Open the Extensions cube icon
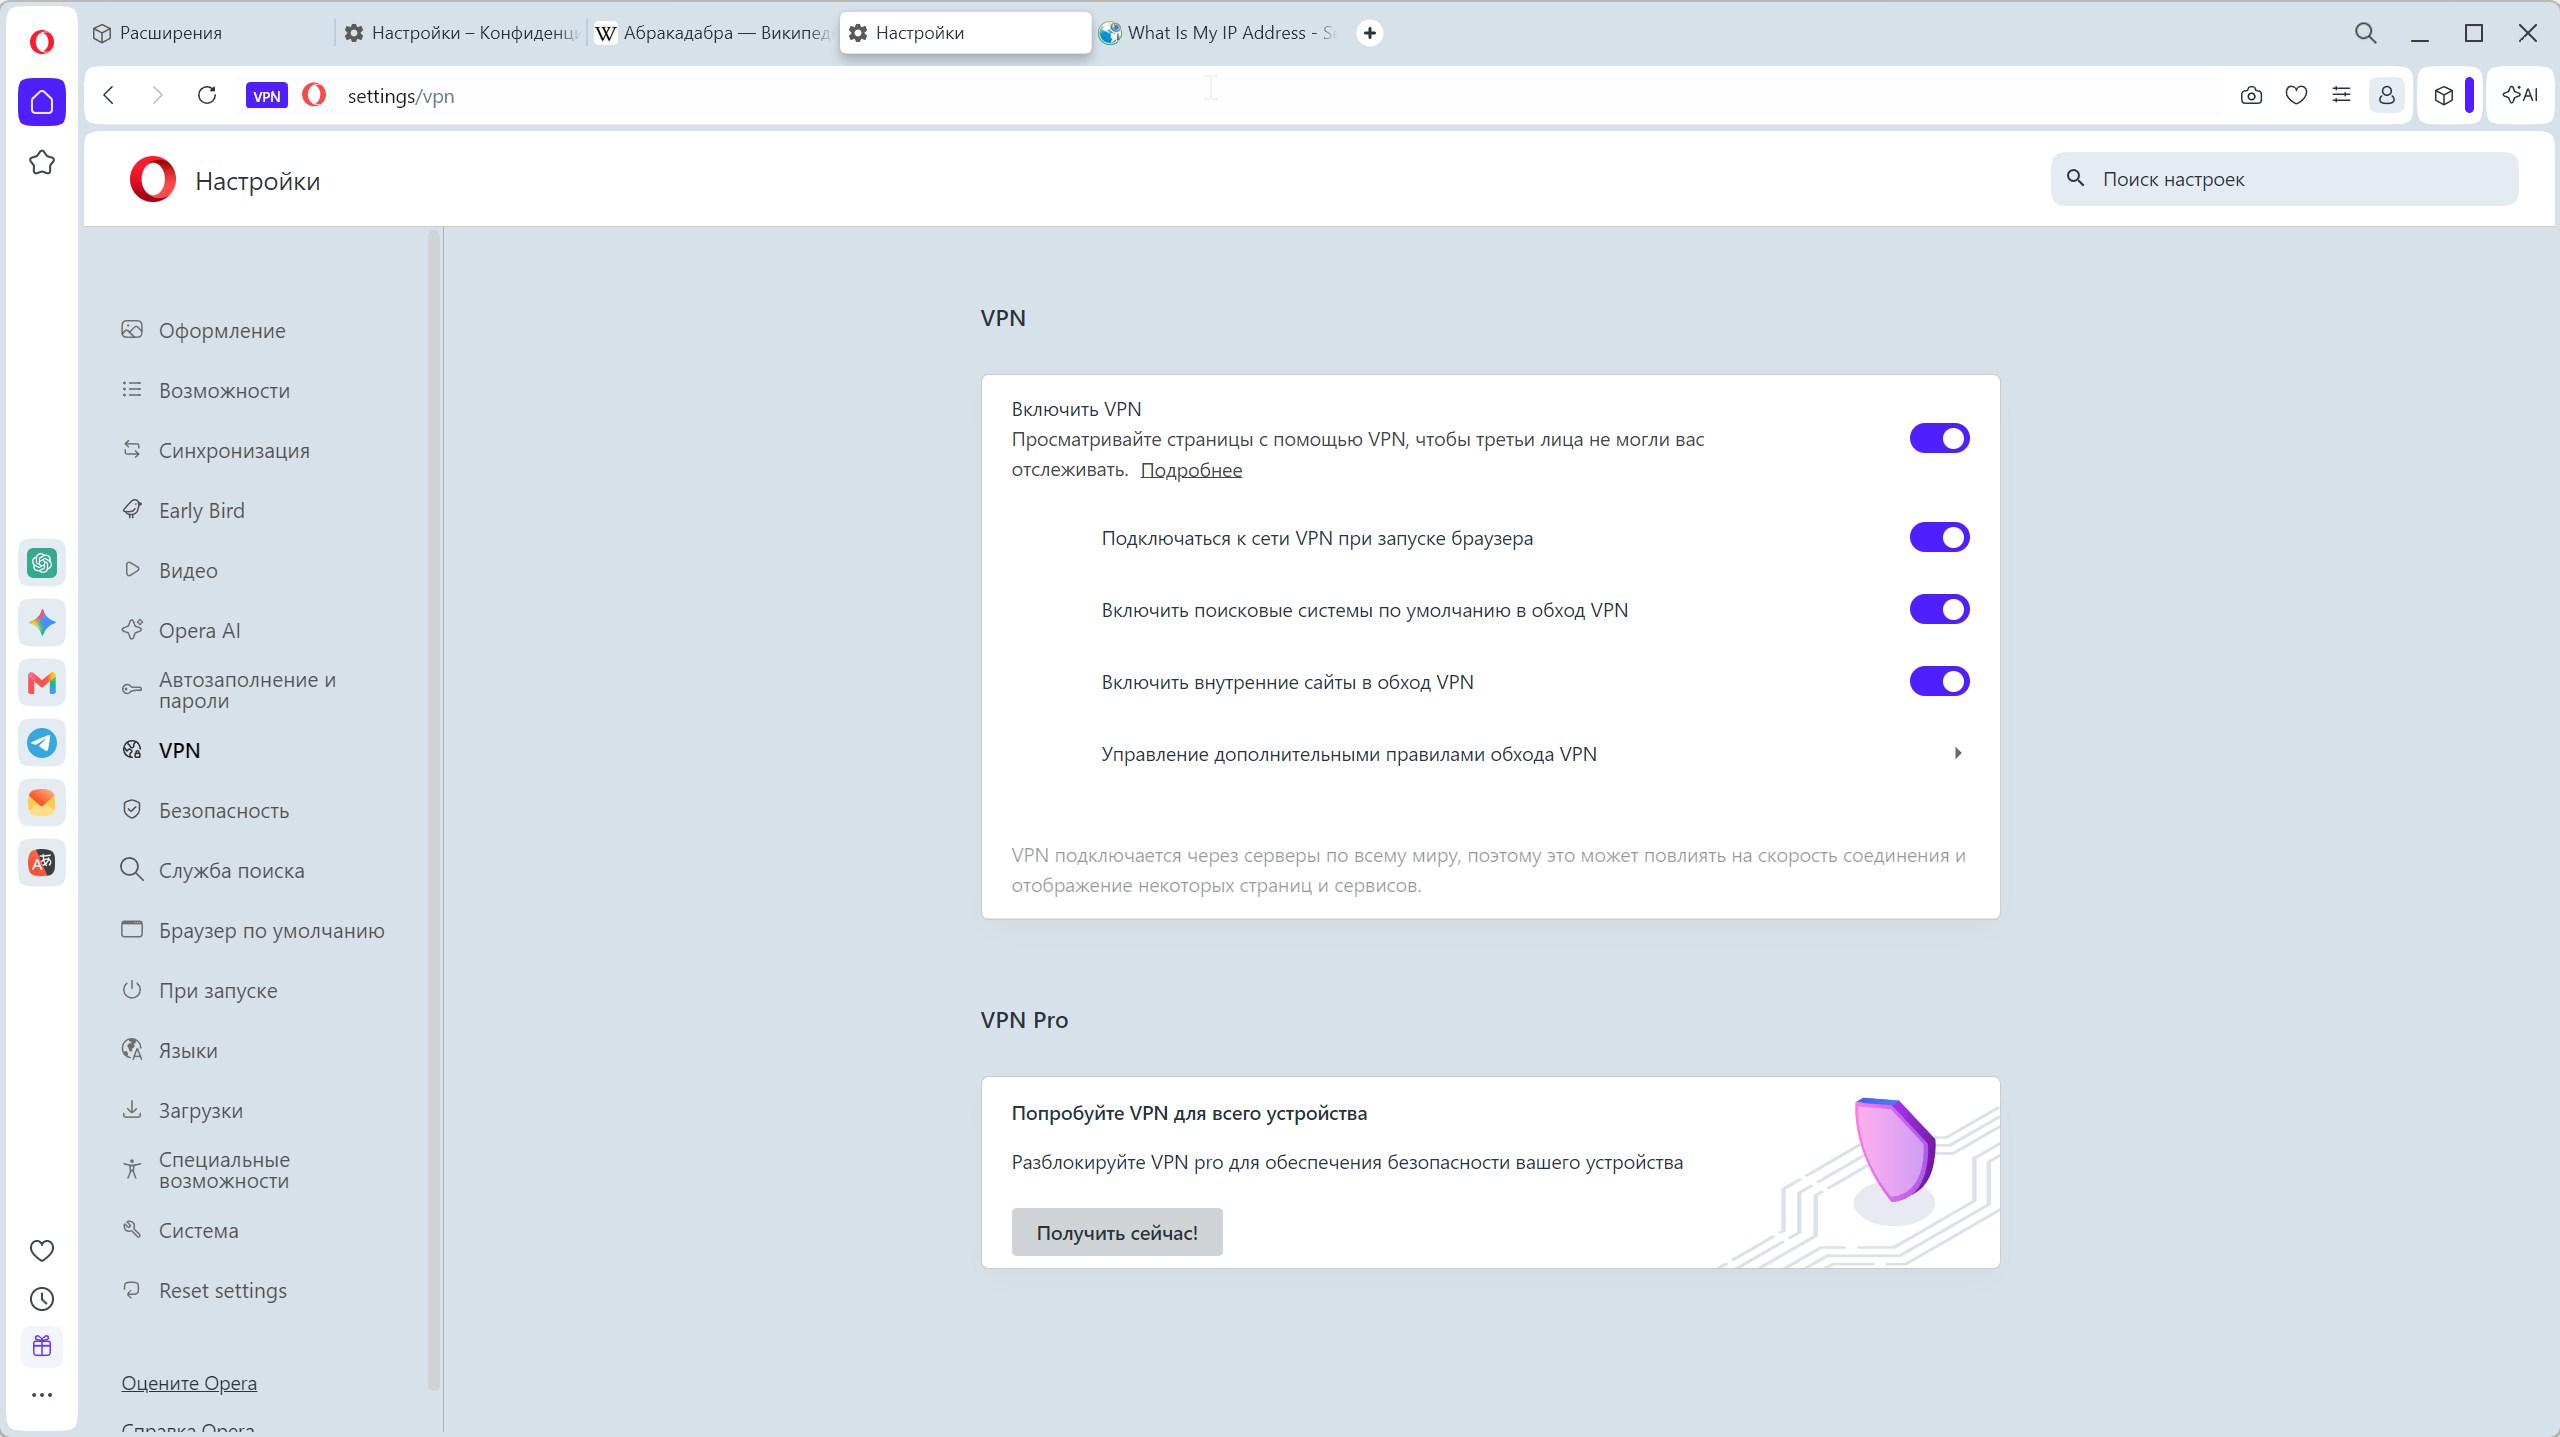The width and height of the screenshot is (2560, 1437). tap(2443, 96)
